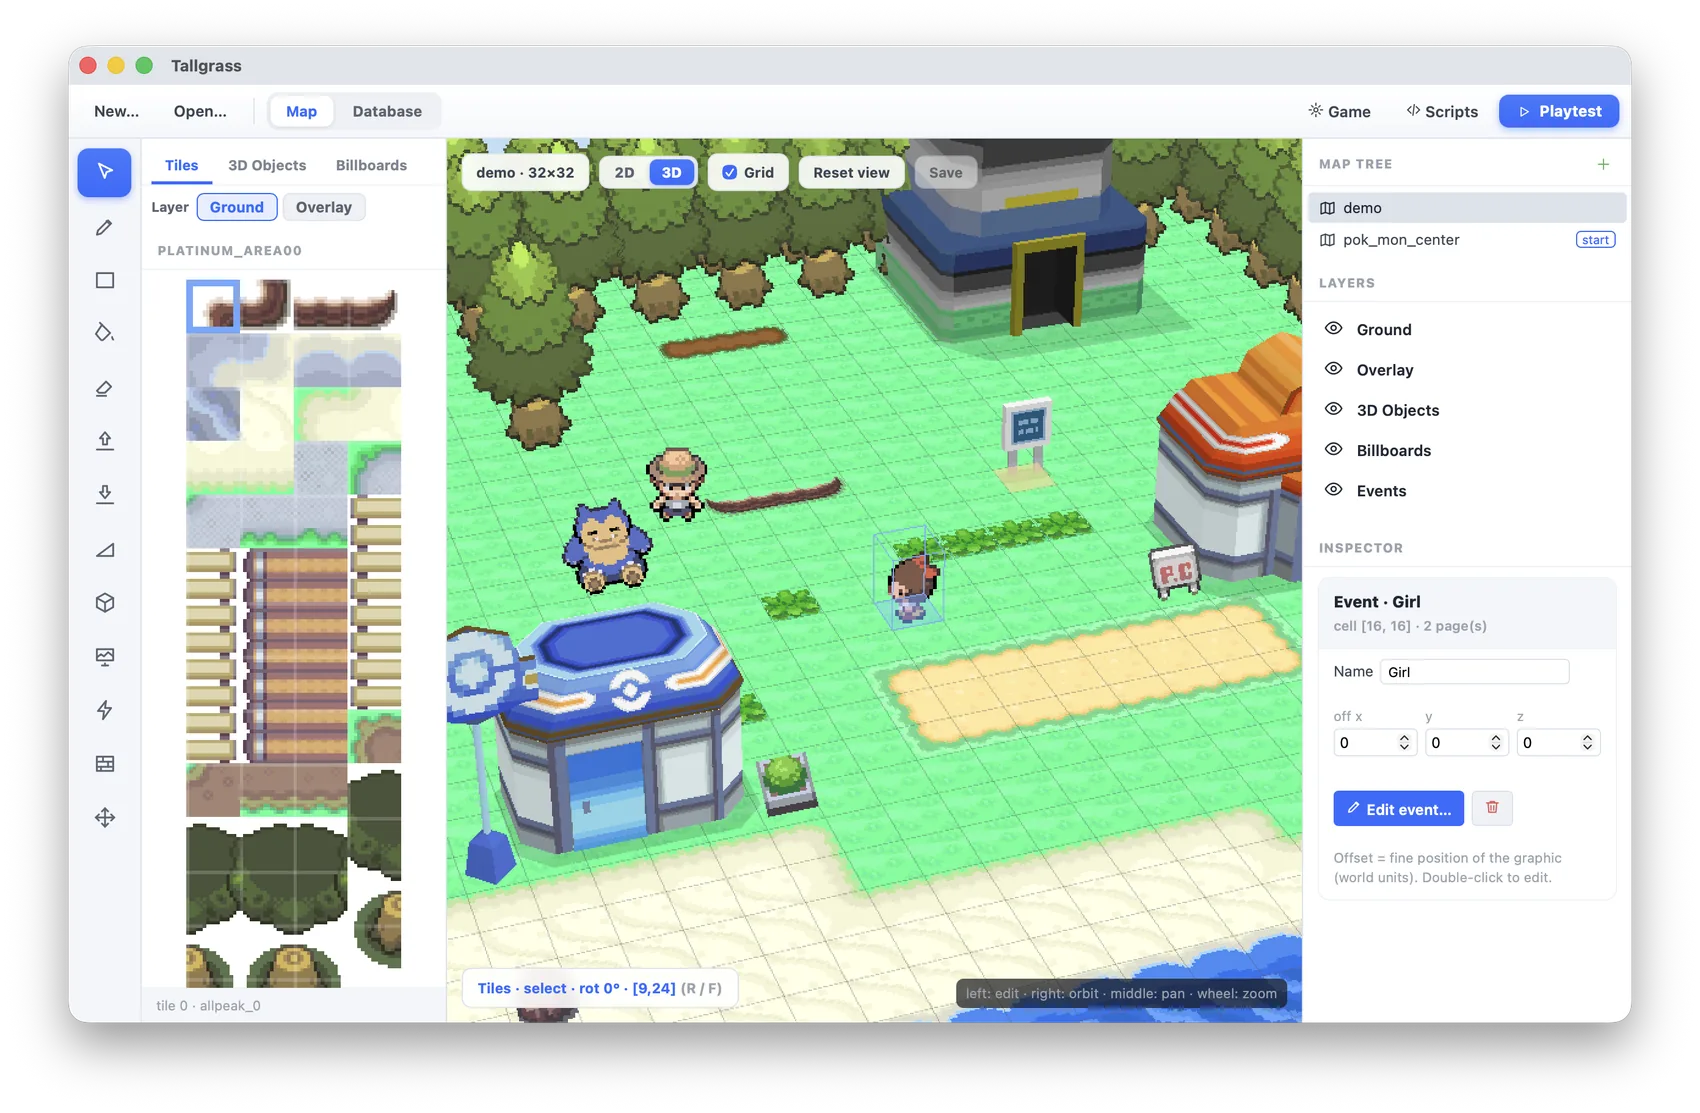This screenshot has width=1700, height=1113.
Task: Select the Eraser tool
Action: pos(105,389)
